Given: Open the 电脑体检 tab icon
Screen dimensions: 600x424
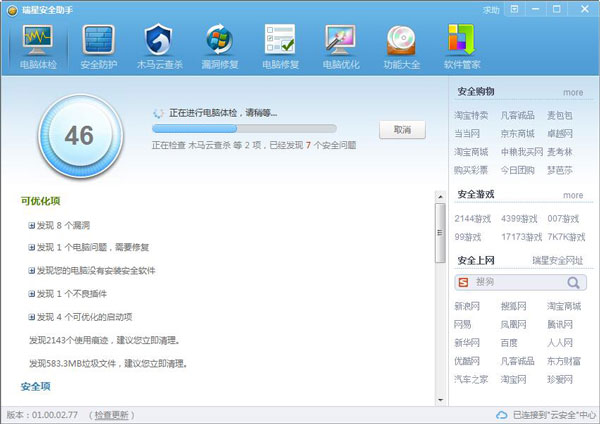Looking at the screenshot, I should [x=38, y=40].
